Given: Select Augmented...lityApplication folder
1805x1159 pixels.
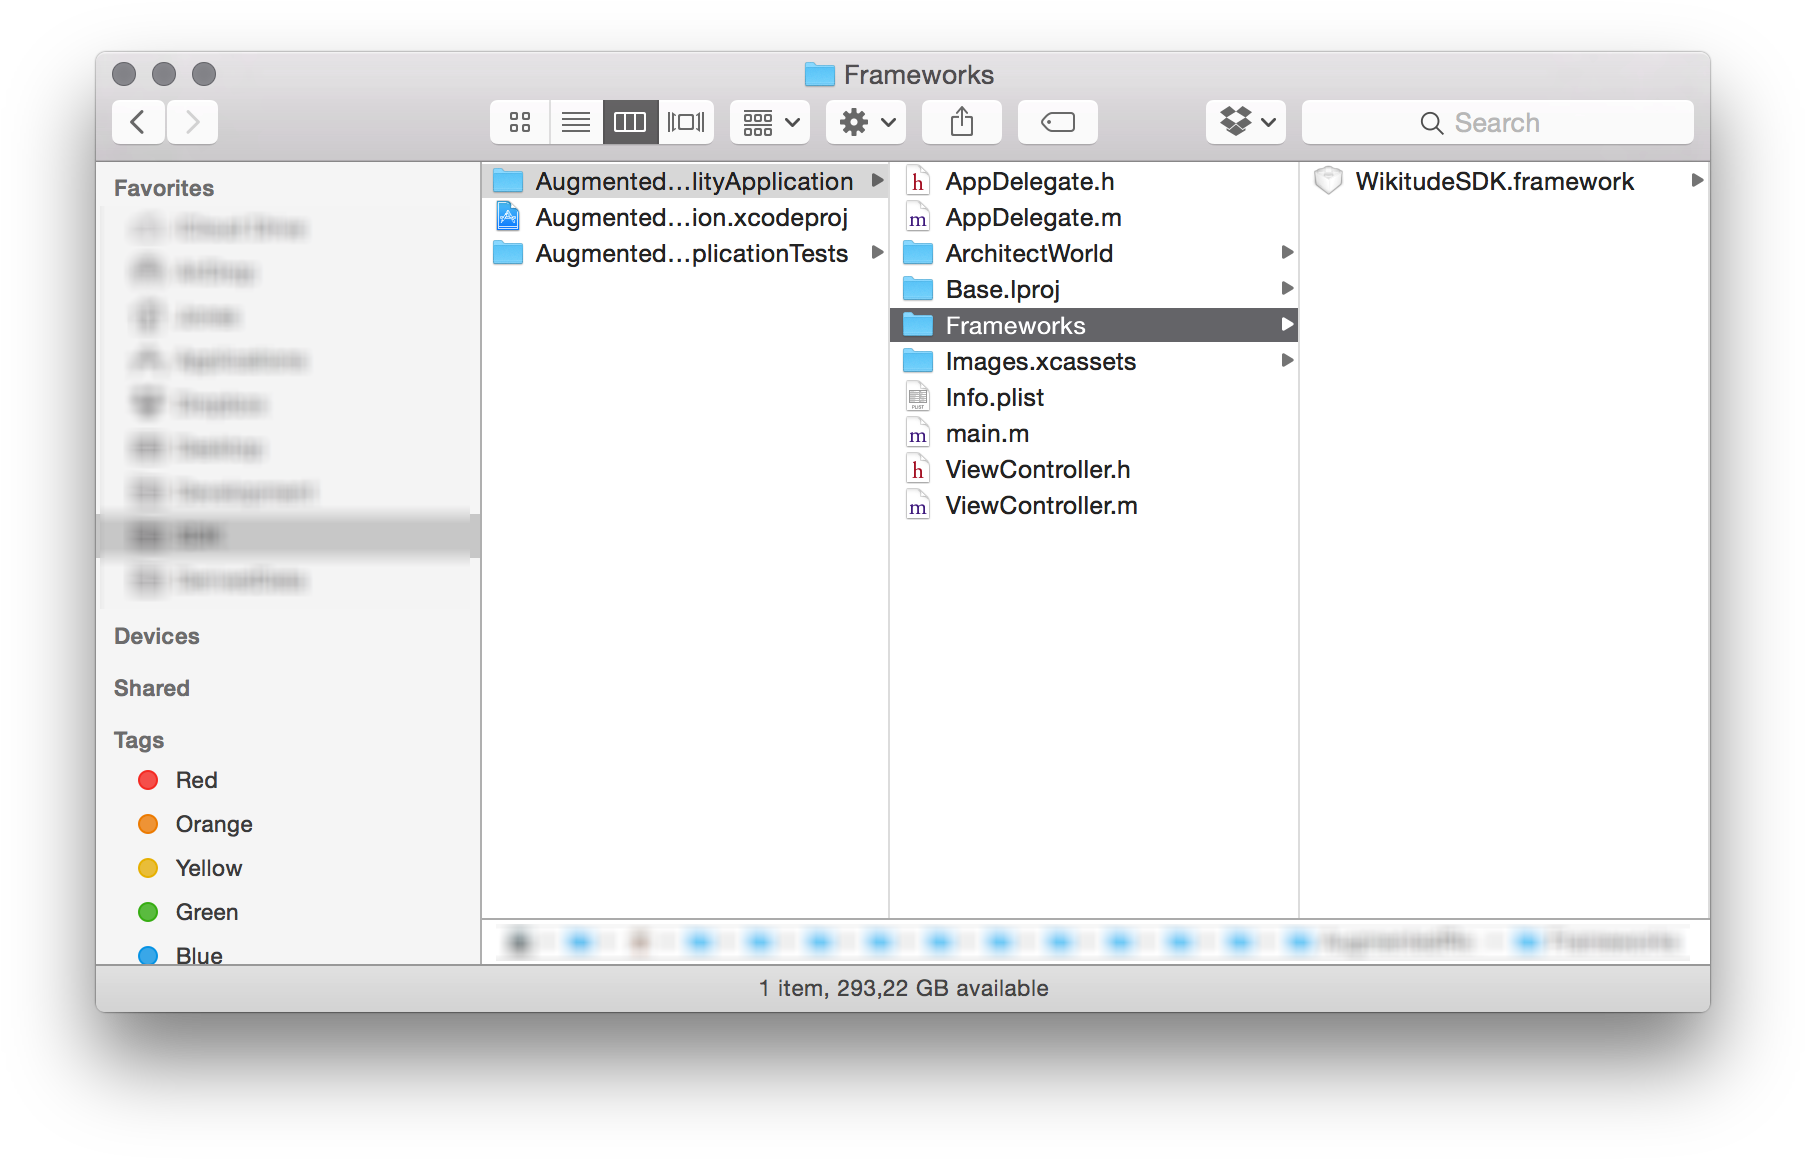Looking at the screenshot, I should tap(686, 181).
